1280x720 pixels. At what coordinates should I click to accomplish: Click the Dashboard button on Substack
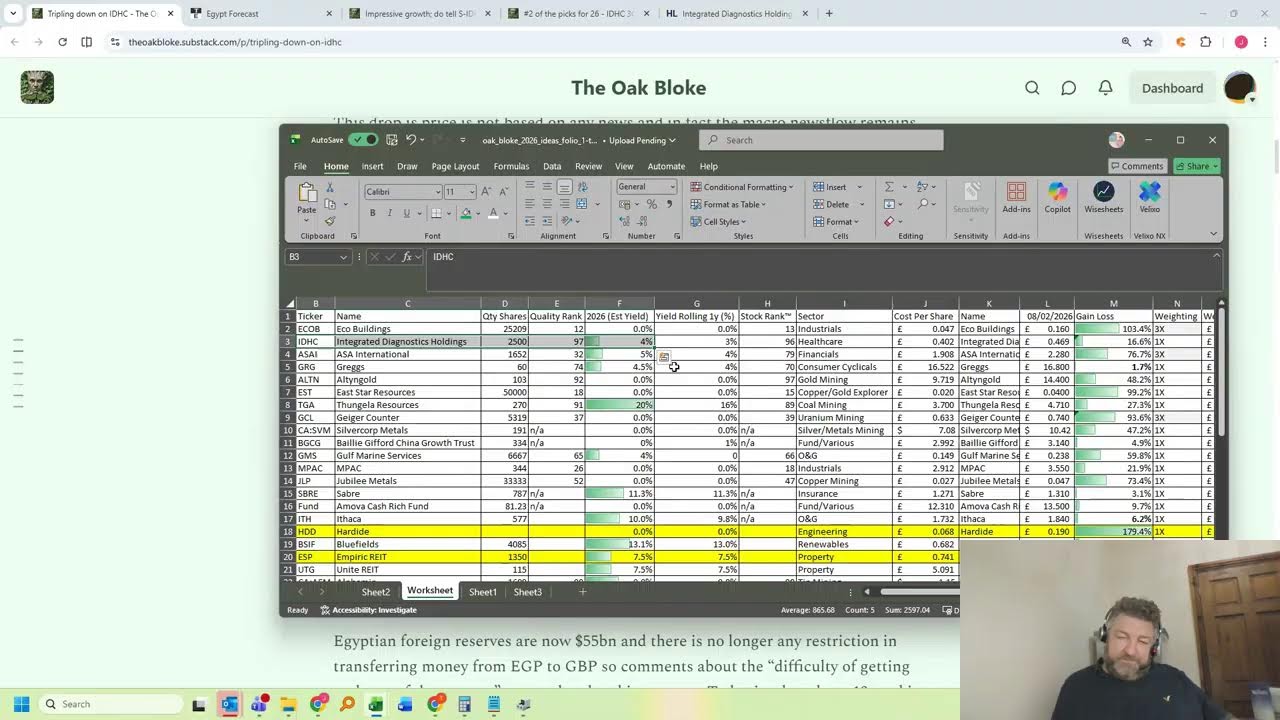coord(1172,88)
